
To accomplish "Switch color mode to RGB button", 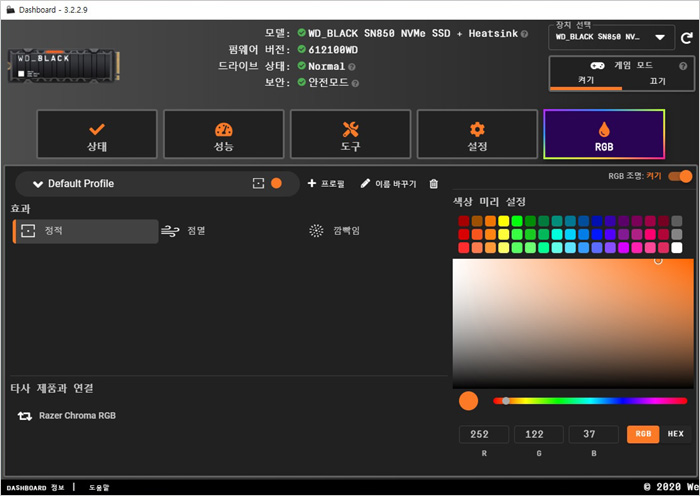I will (643, 434).
